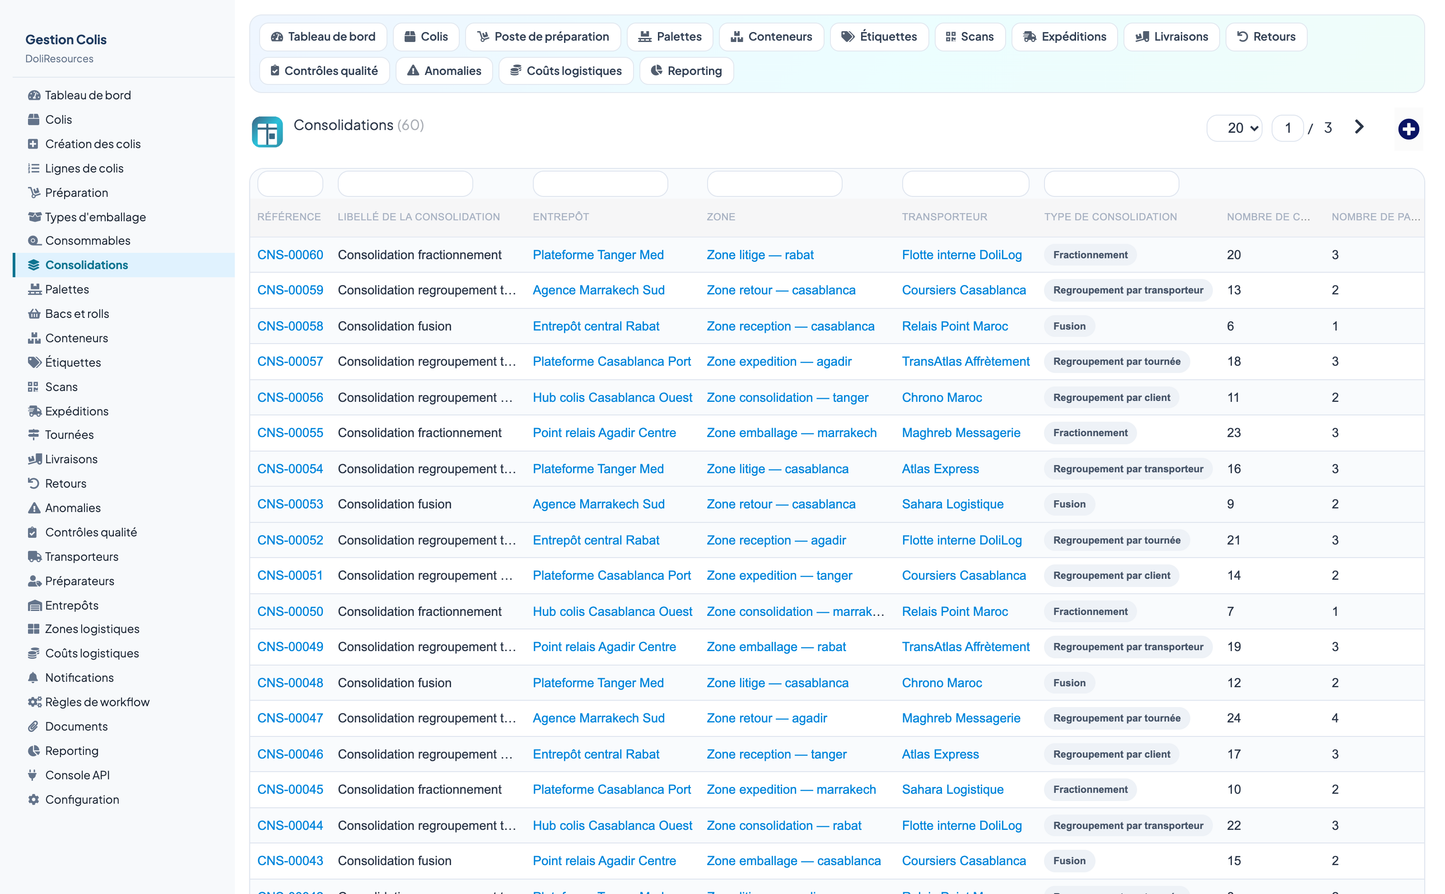
Task: Open Reporting in the sidebar menu
Action: tap(72, 751)
